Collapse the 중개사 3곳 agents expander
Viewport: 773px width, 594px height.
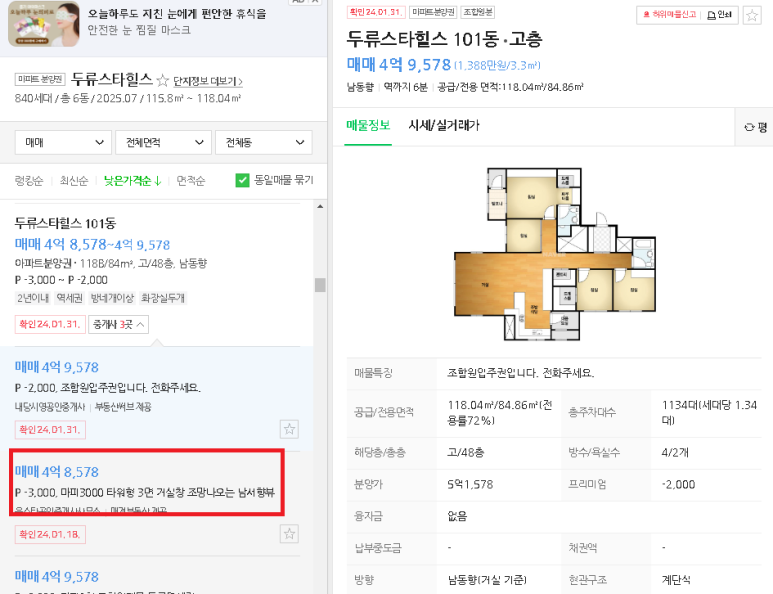(118, 324)
